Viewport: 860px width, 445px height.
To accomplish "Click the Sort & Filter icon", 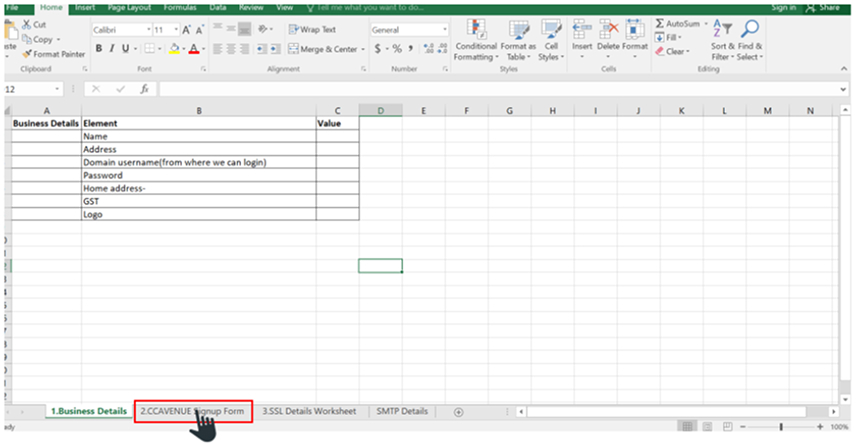I will (x=724, y=40).
